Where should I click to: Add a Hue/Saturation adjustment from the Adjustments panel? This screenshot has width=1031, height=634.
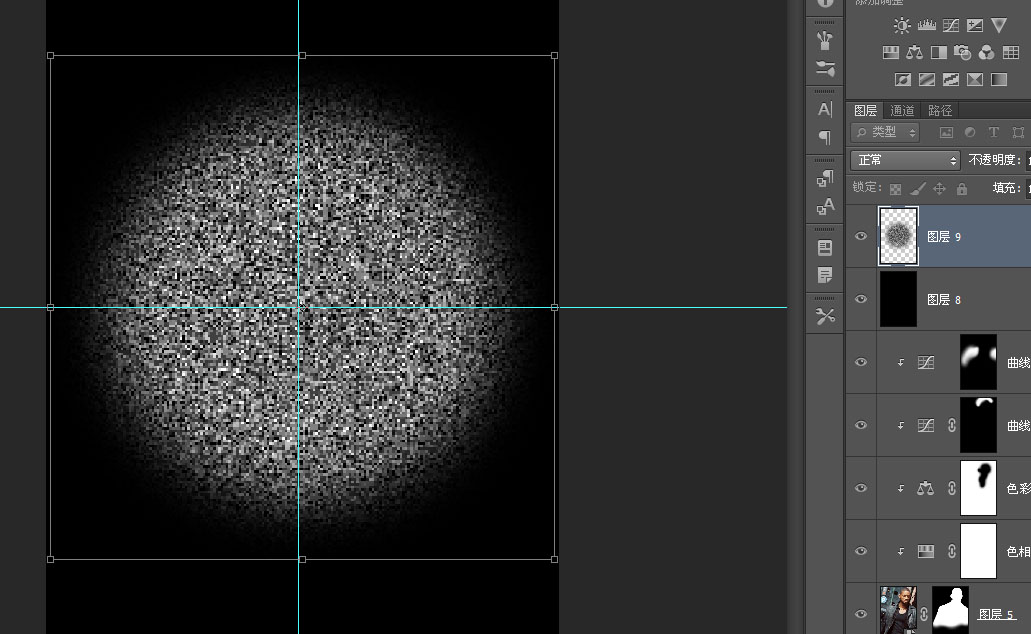890,53
